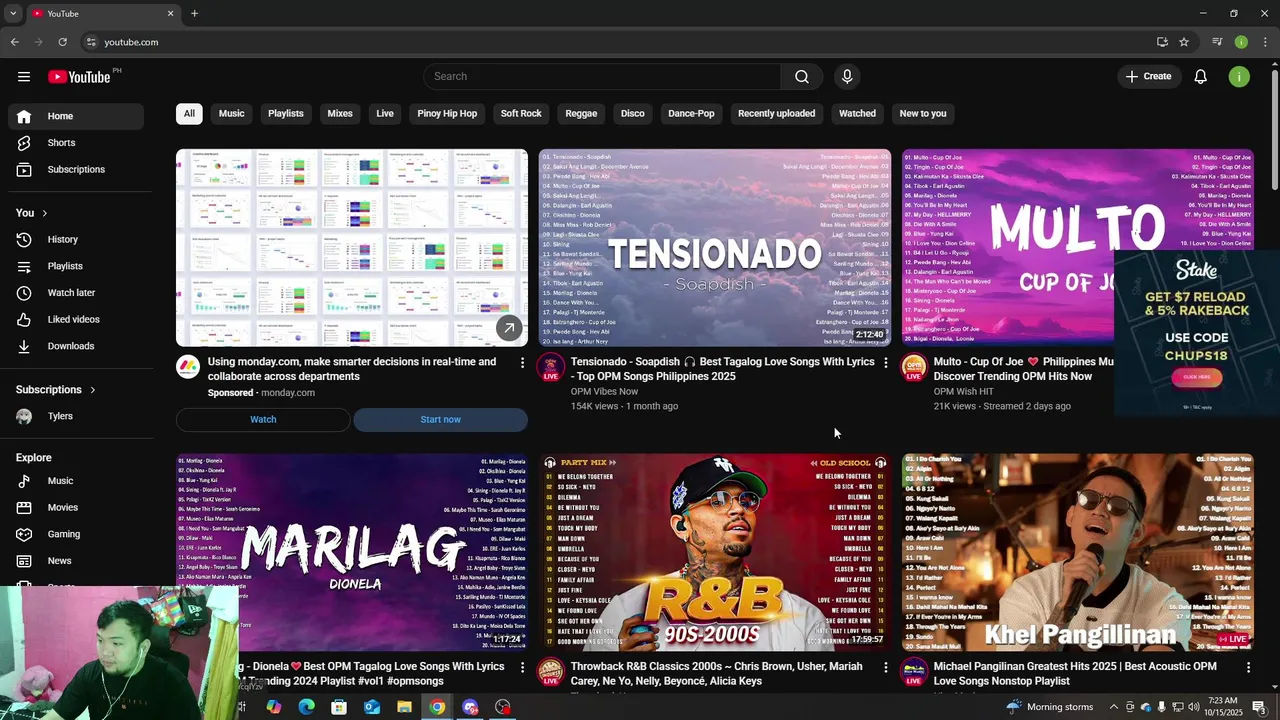Image resolution: width=1280 pixels, height=720 pixels.
Task: Open the Tylers channel subscription
Action: click(x=76, y=417)
